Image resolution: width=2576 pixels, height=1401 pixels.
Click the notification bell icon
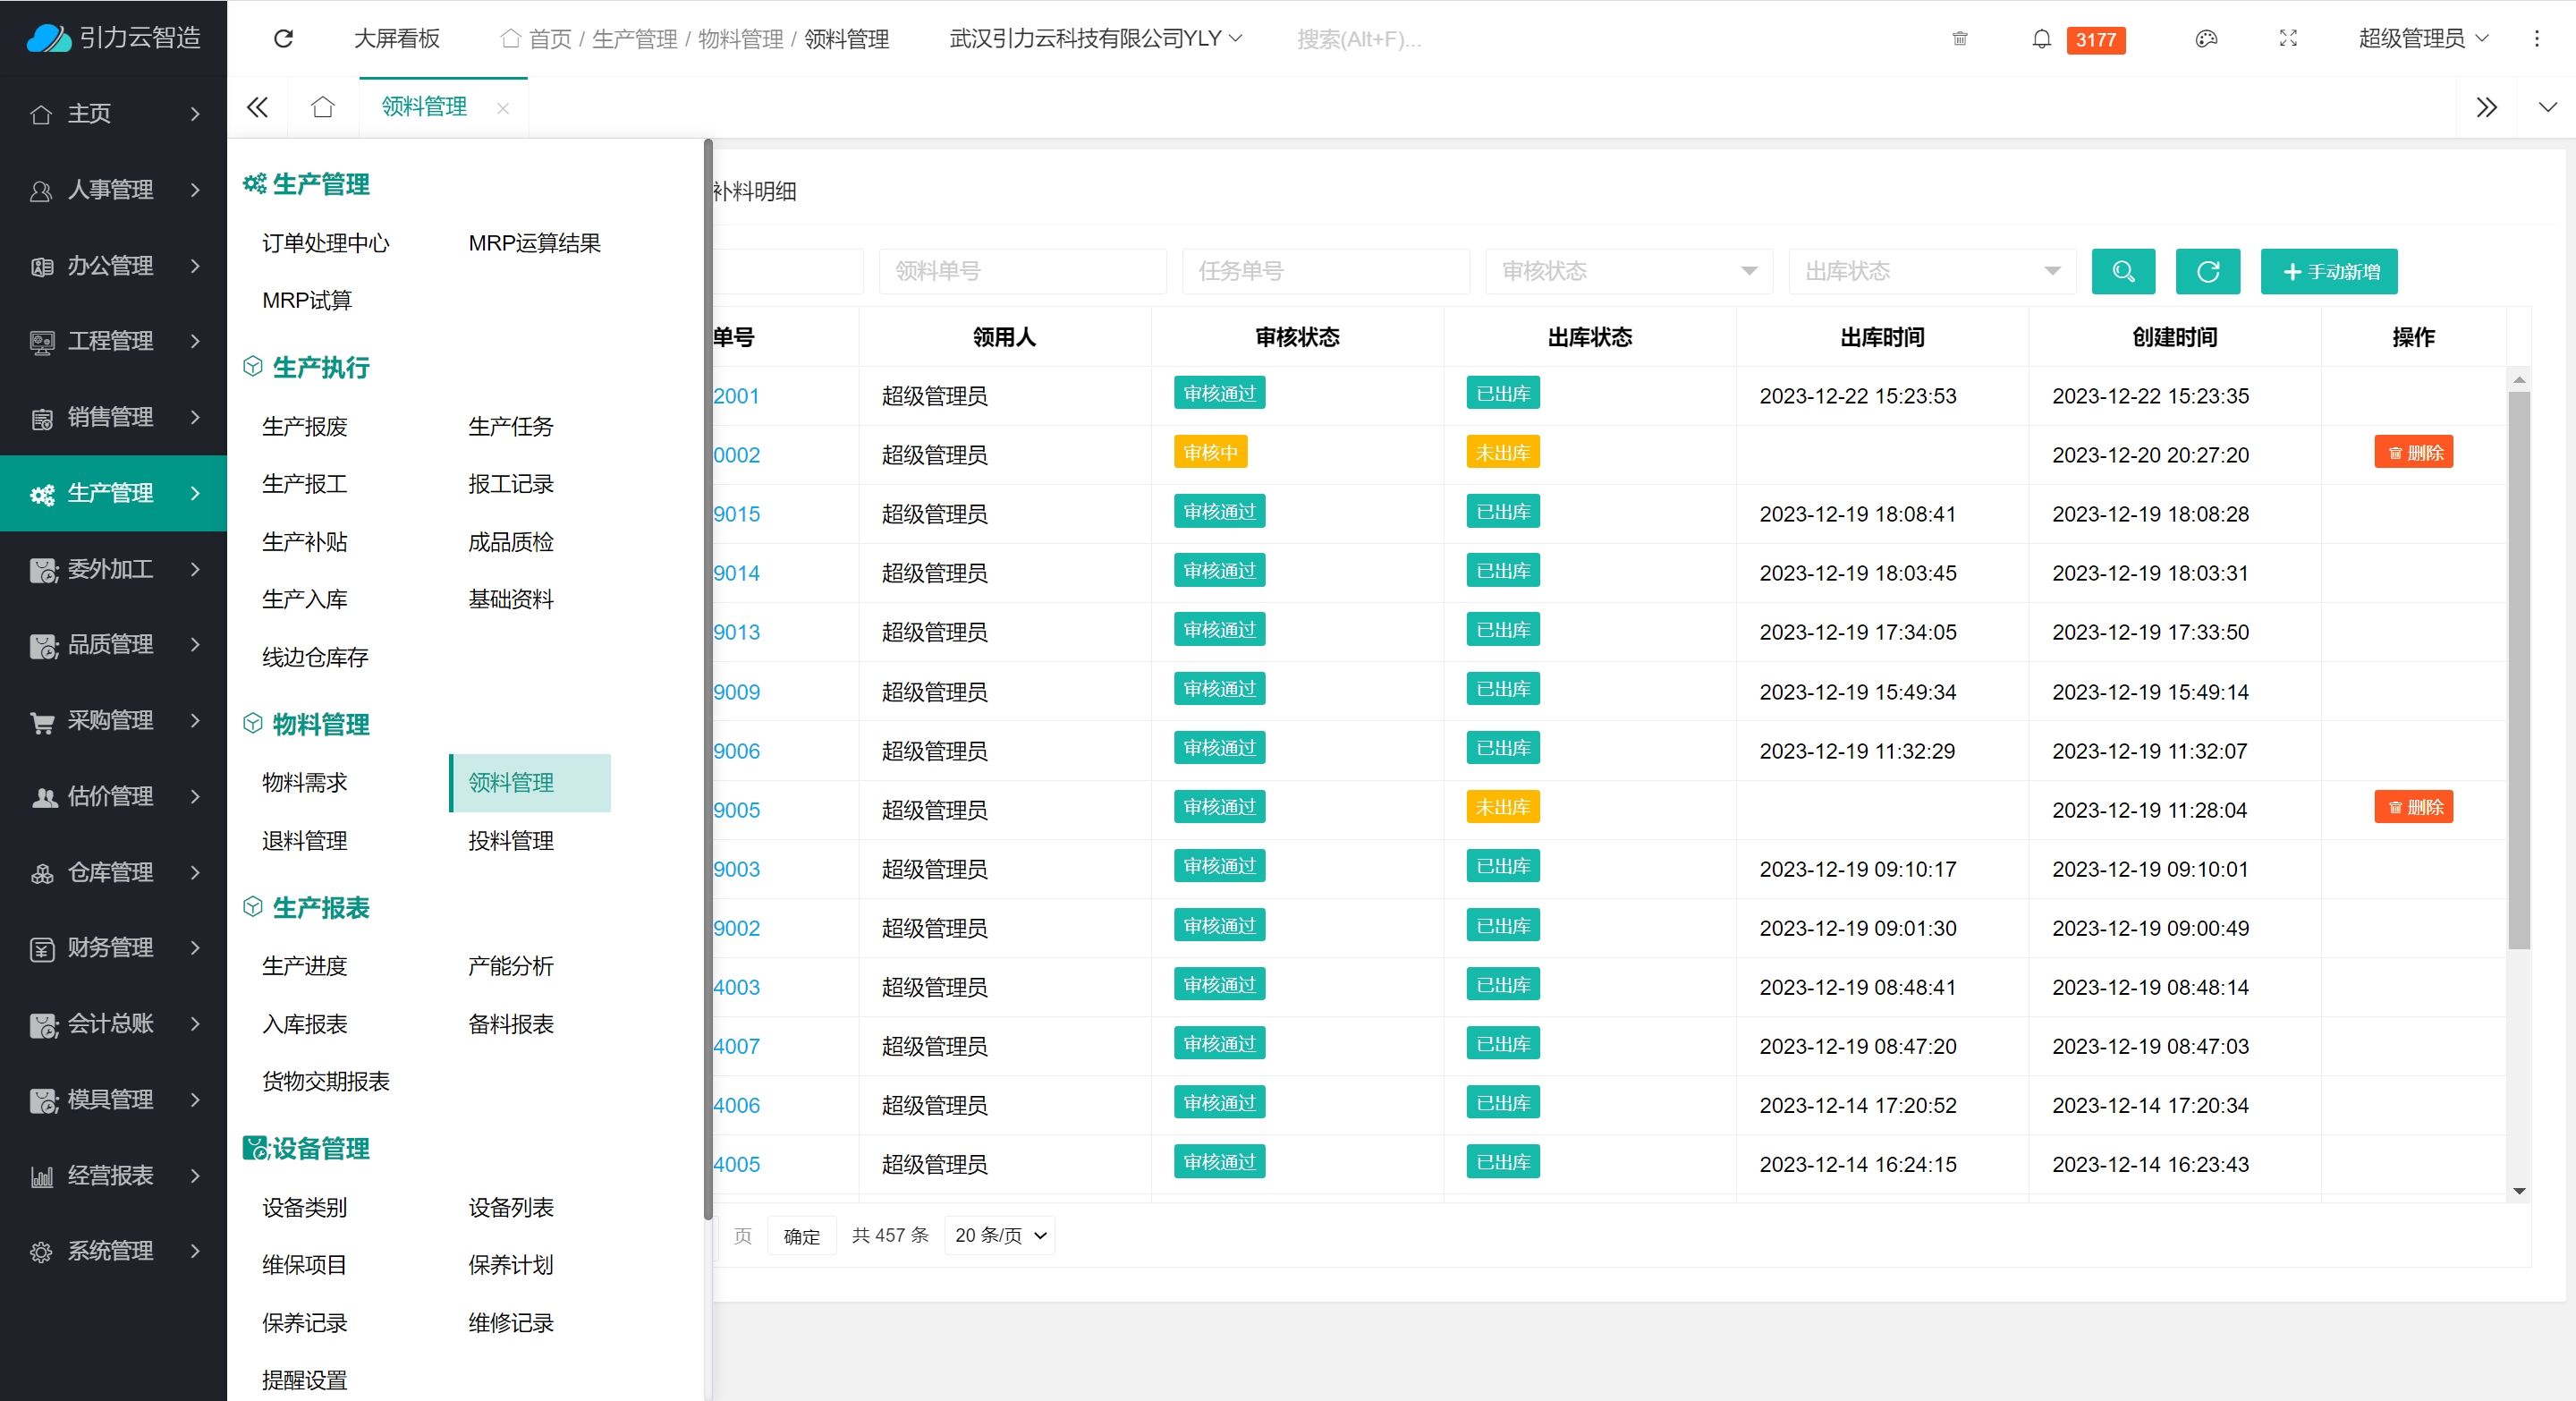2041,39
